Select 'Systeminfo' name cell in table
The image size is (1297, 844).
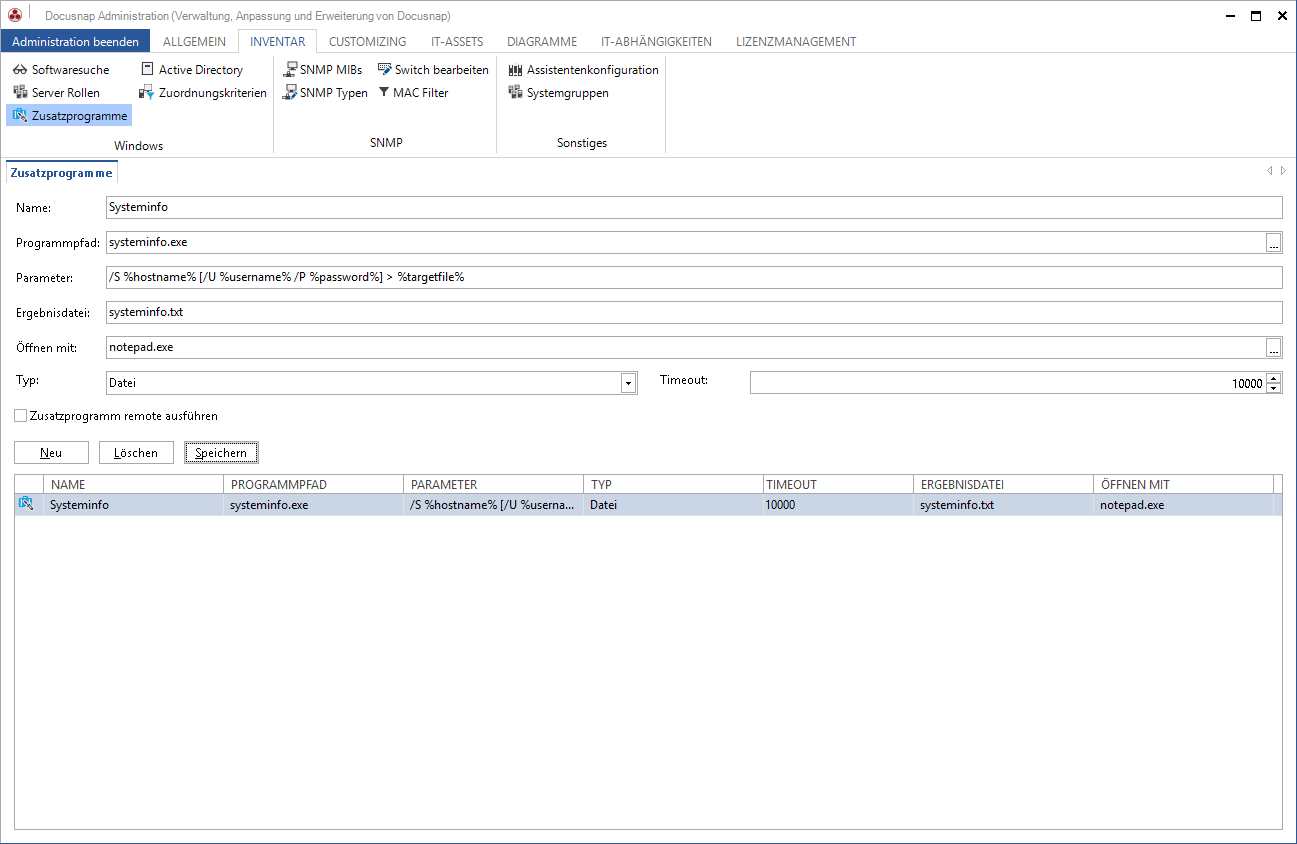click(133, 505)
